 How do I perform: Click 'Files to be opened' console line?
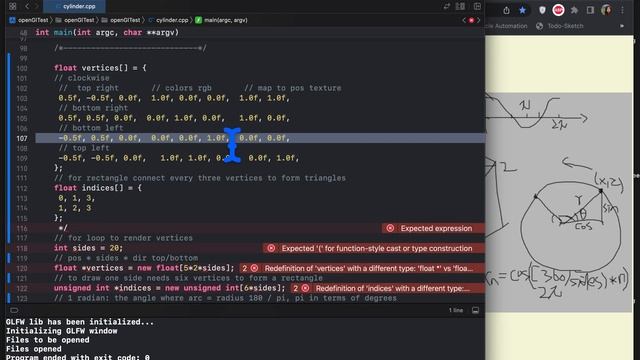click(47, 340)
